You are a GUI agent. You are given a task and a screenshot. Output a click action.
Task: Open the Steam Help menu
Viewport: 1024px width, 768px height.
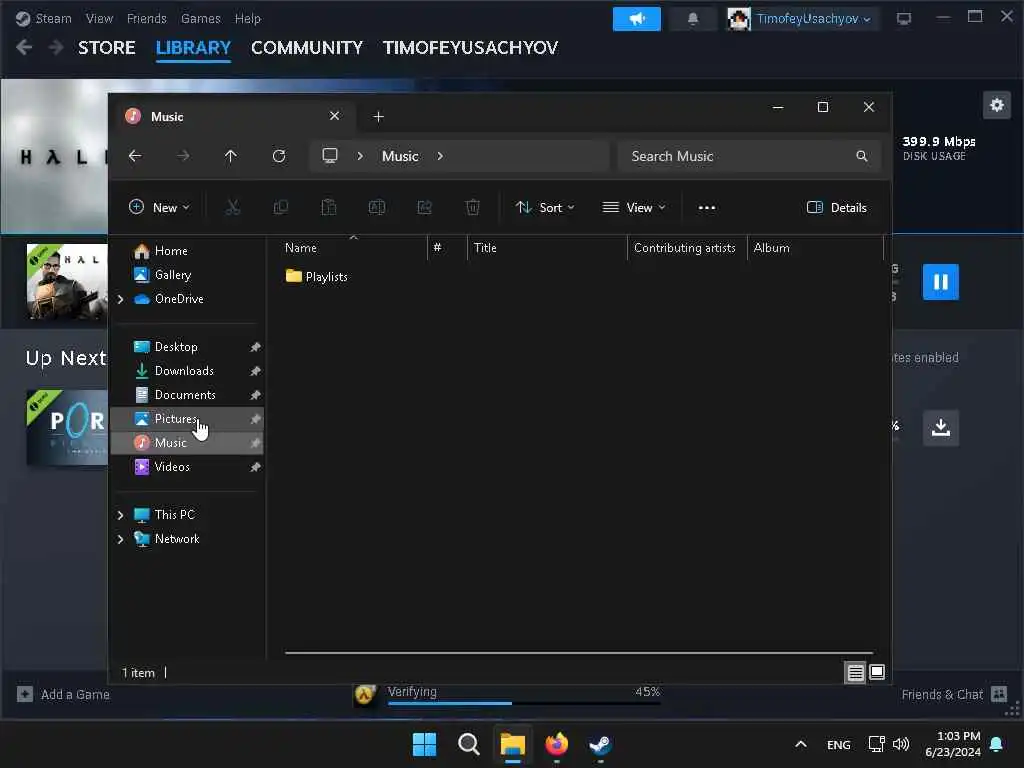point(248,18)
